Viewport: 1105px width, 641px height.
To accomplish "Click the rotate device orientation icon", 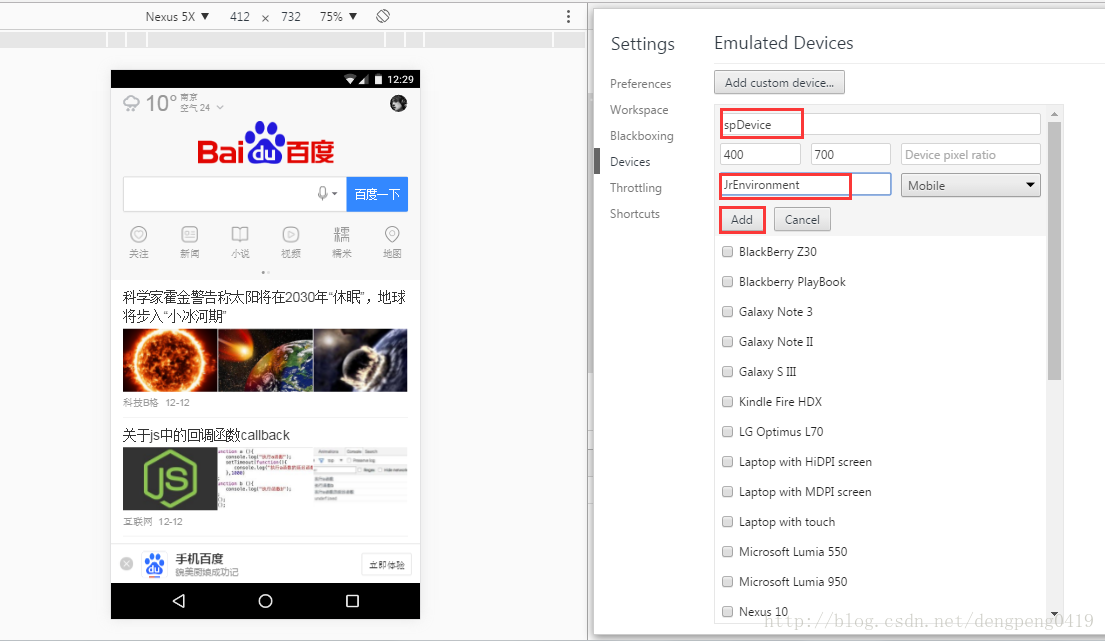I will tap(383, 16).
